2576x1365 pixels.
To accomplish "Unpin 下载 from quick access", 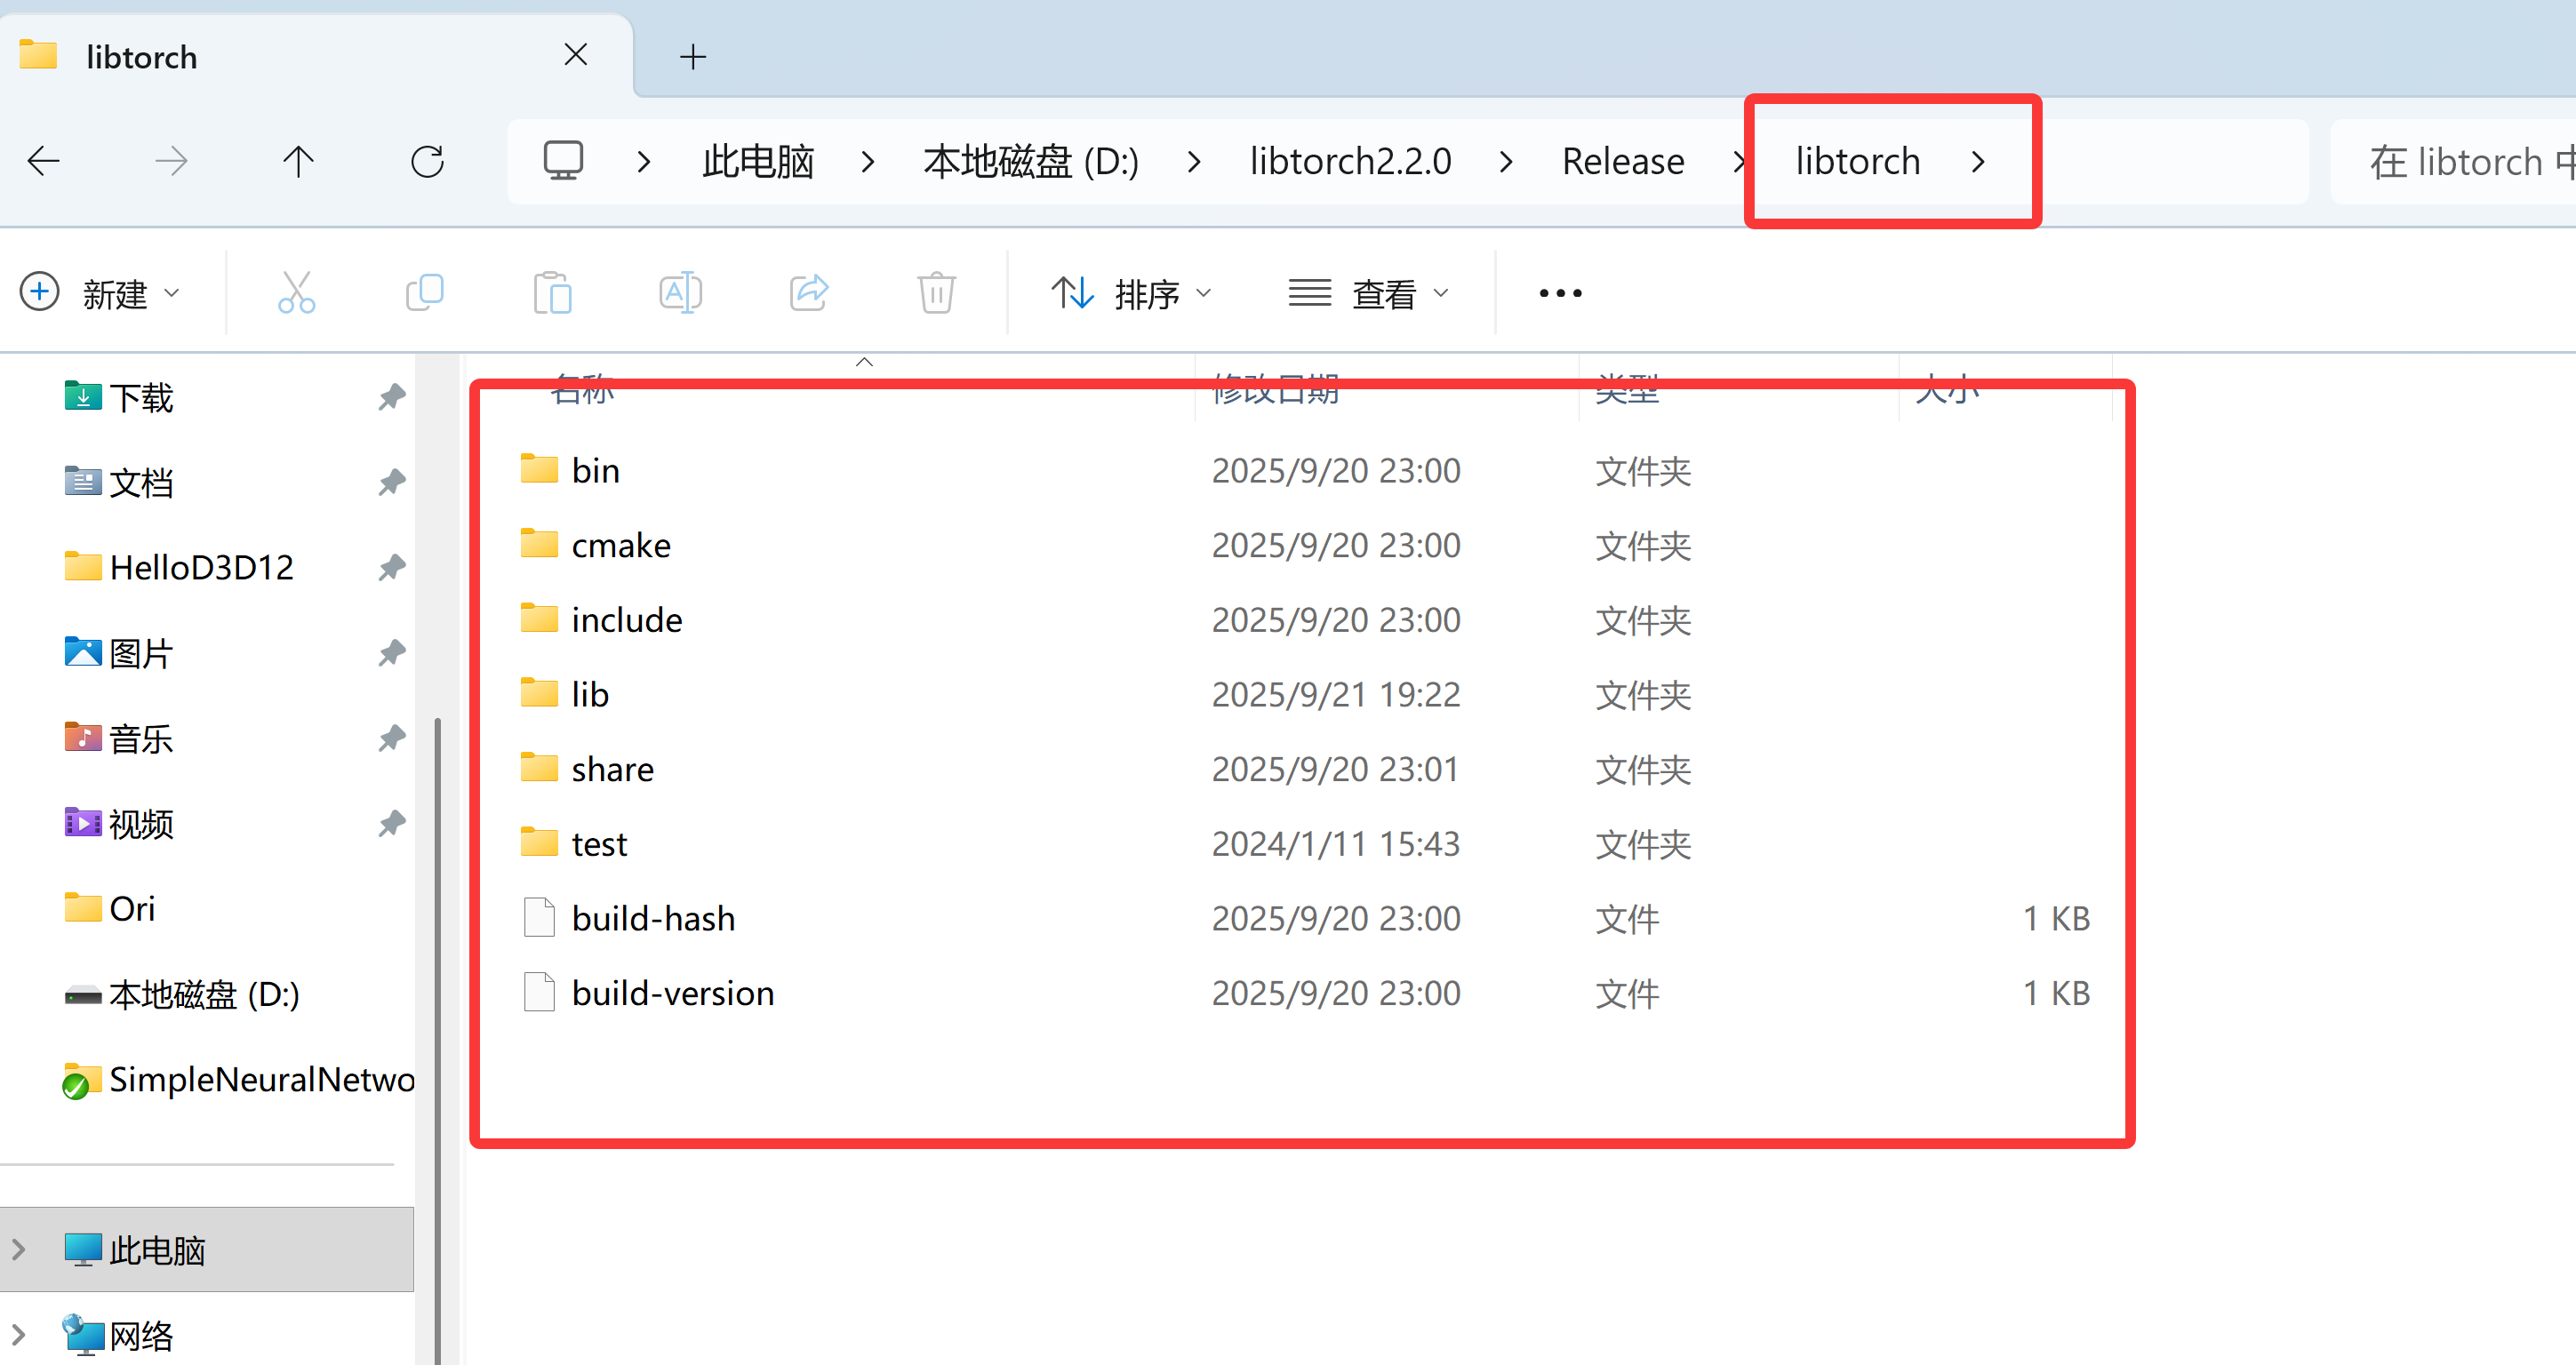I will [391, 397].
